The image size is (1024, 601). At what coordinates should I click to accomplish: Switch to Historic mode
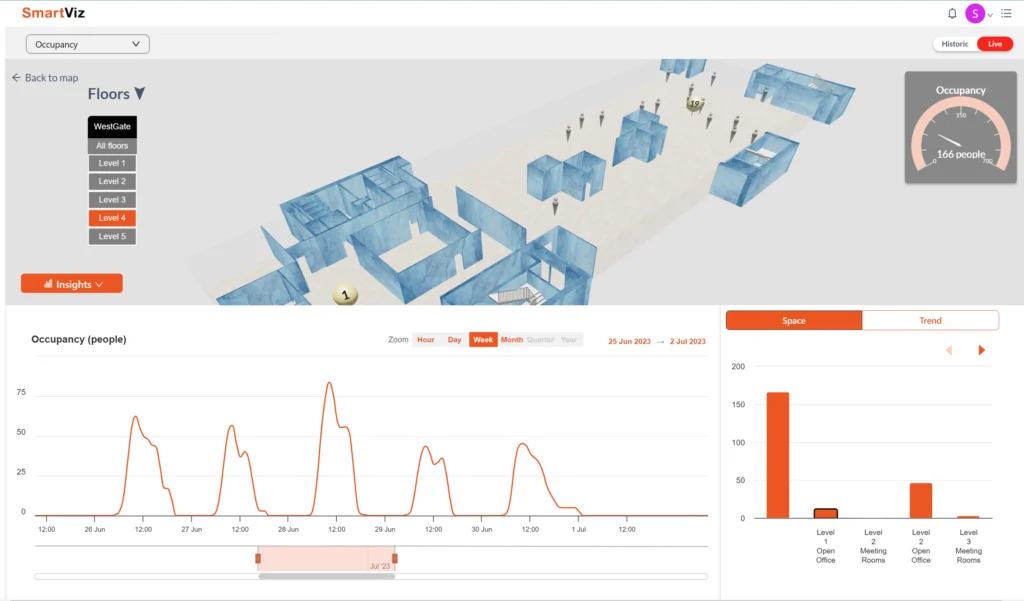point(954,44)
